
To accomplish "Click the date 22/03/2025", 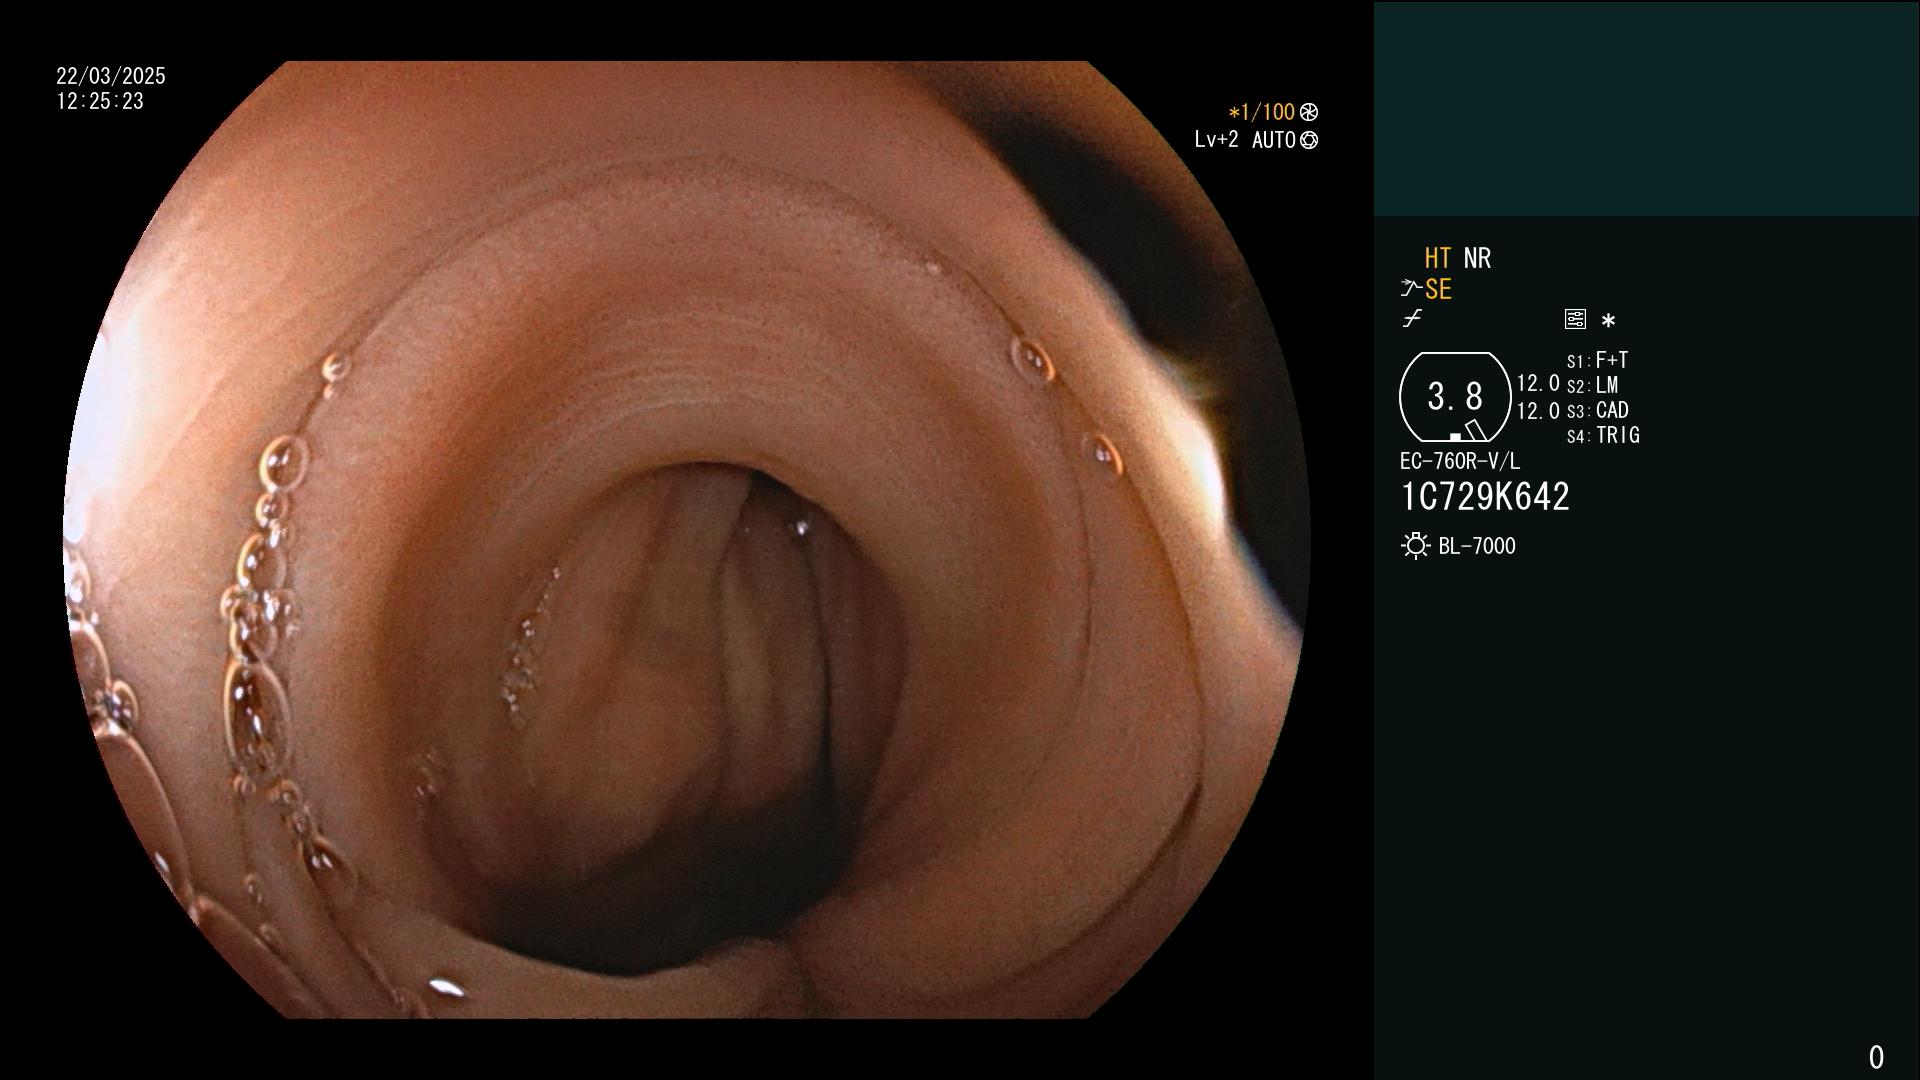I will (111, 76).
